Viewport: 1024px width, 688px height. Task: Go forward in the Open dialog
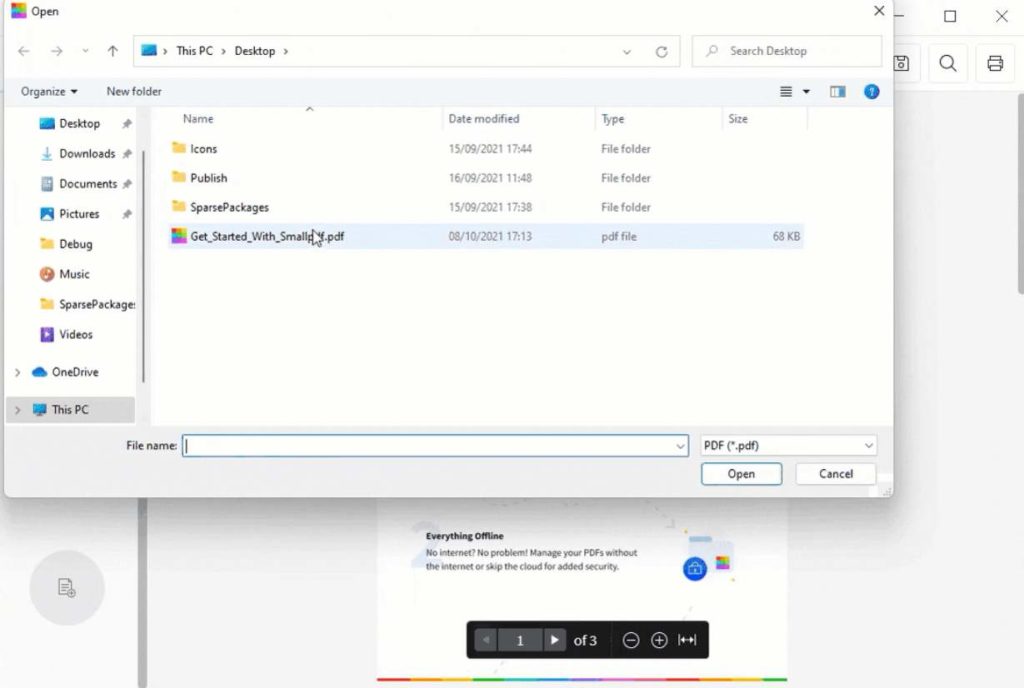pyautogui.click(x=57, y=51)
